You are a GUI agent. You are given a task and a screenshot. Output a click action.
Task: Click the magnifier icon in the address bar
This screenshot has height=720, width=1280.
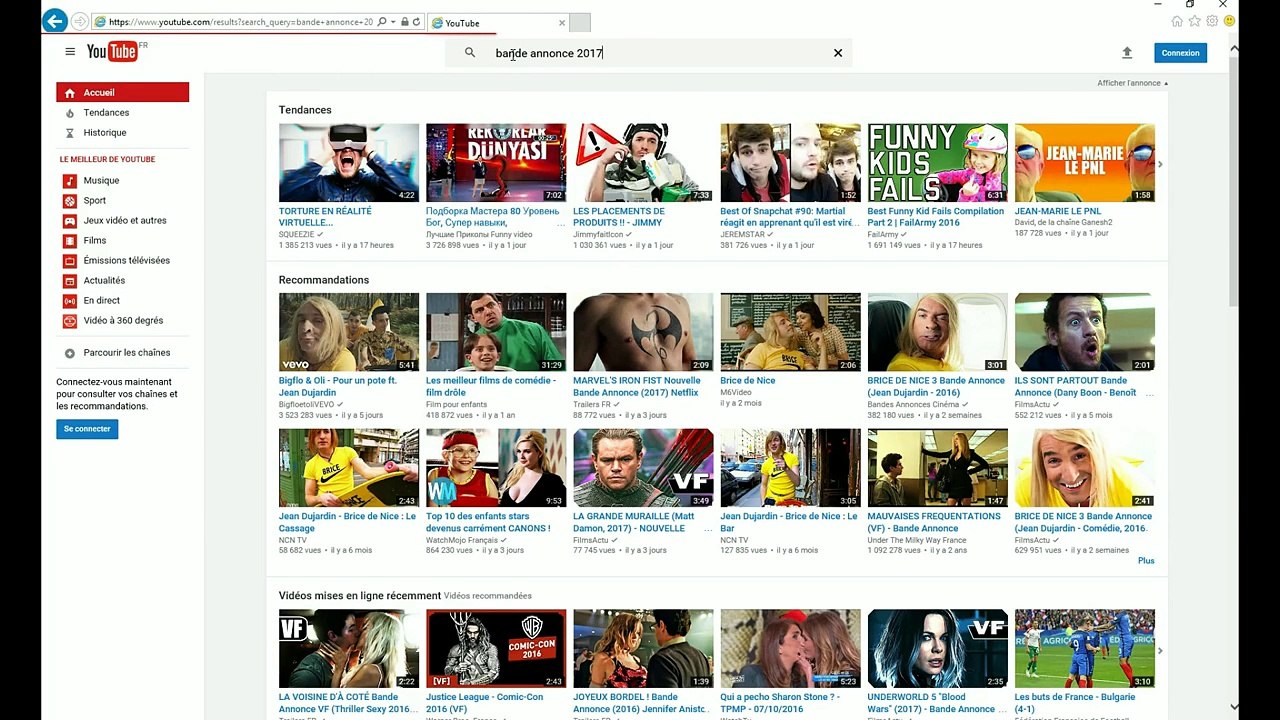click(382, 22)
